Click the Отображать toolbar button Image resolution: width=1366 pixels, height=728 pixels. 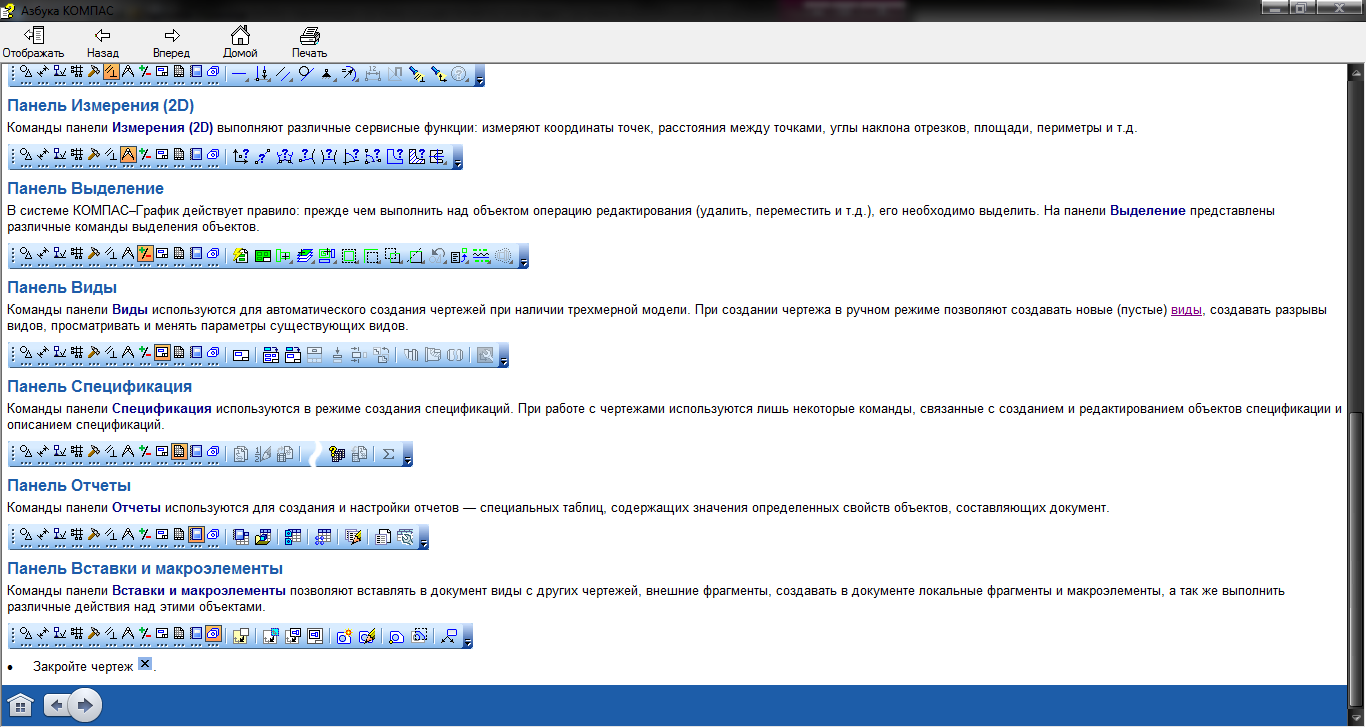coord(32,42)
